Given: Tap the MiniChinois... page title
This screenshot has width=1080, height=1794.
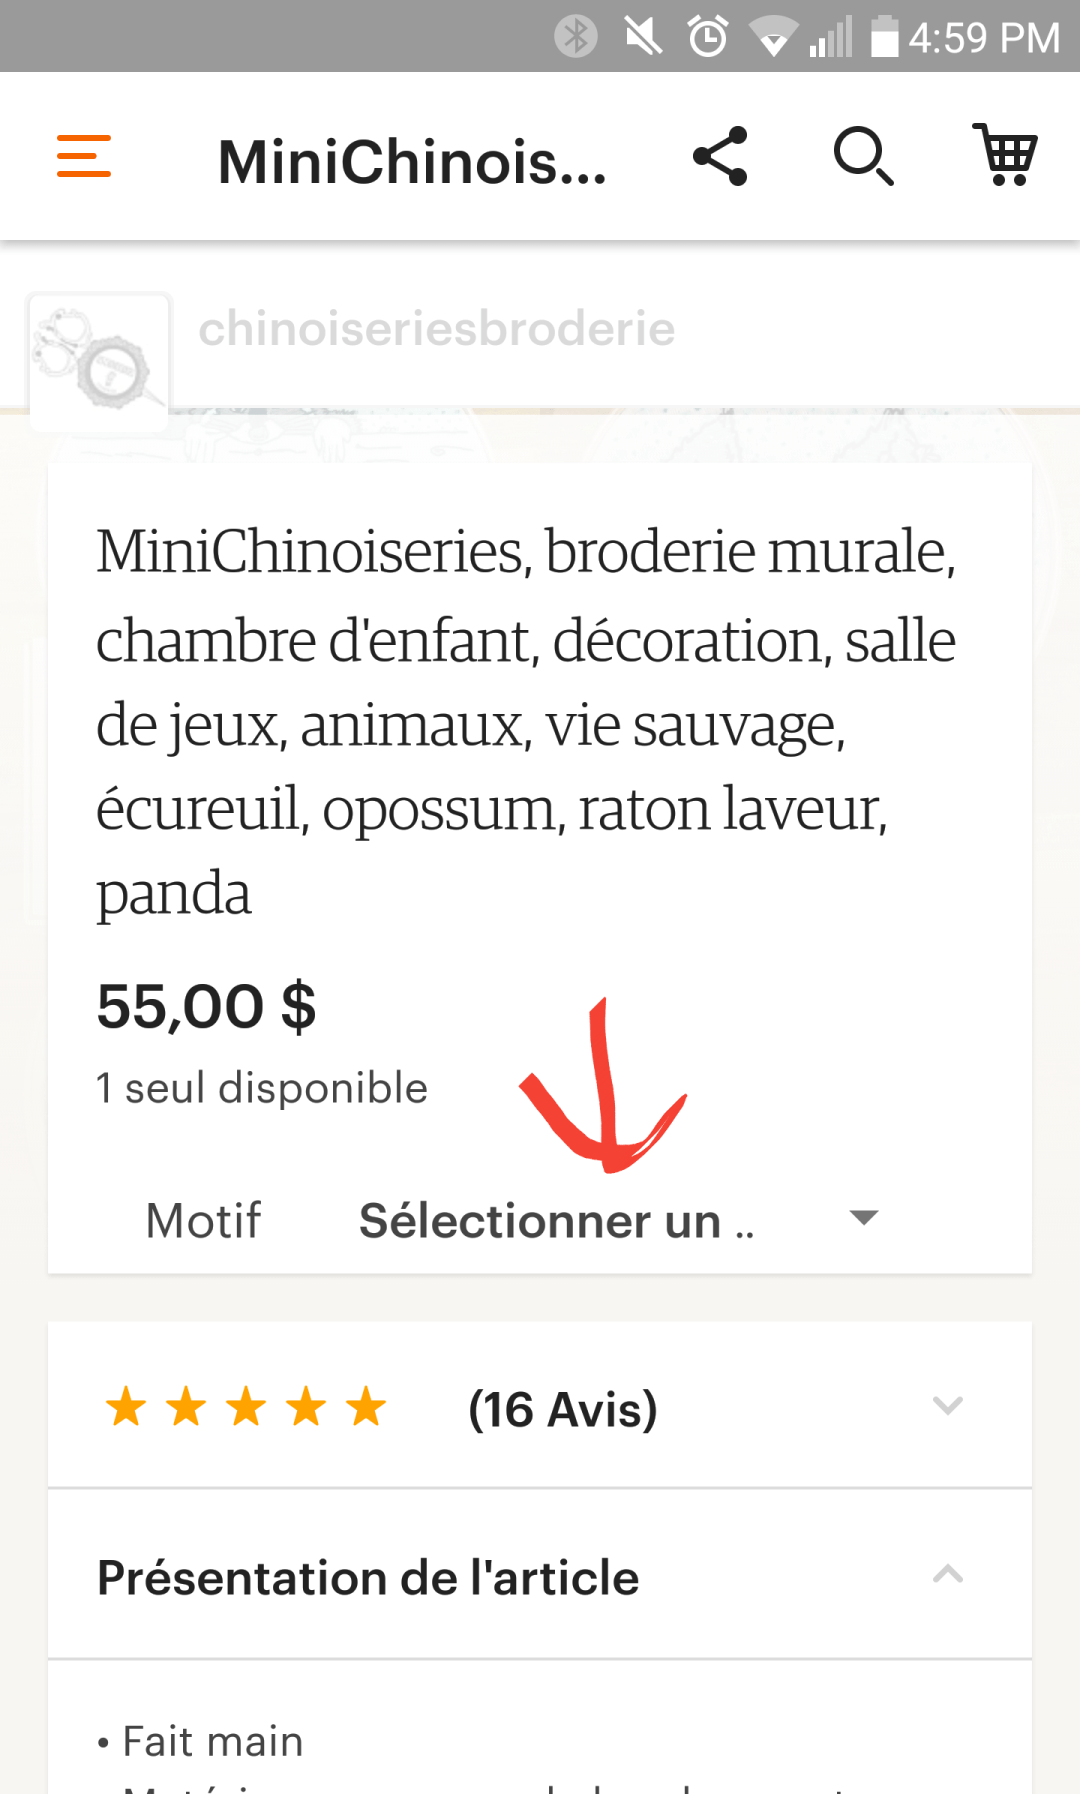Looking at the screenshot, I should (x=412, y=162).
